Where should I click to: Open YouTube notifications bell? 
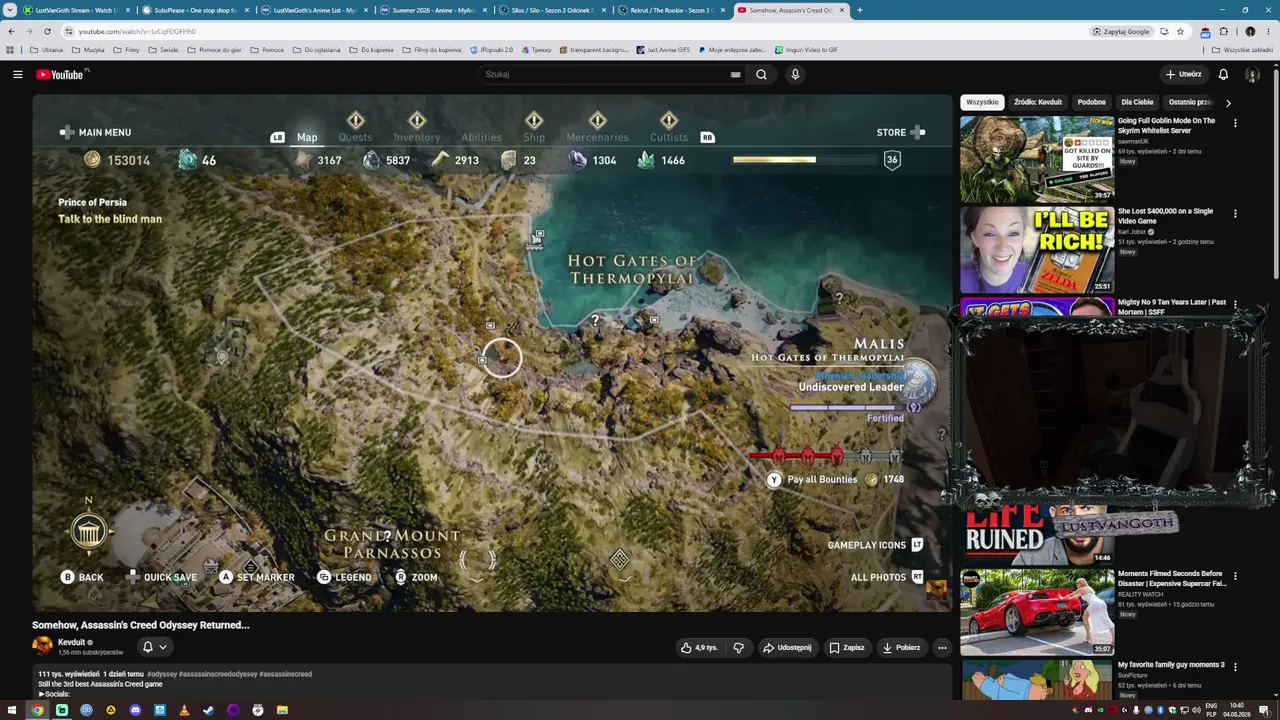[1223, 74]
